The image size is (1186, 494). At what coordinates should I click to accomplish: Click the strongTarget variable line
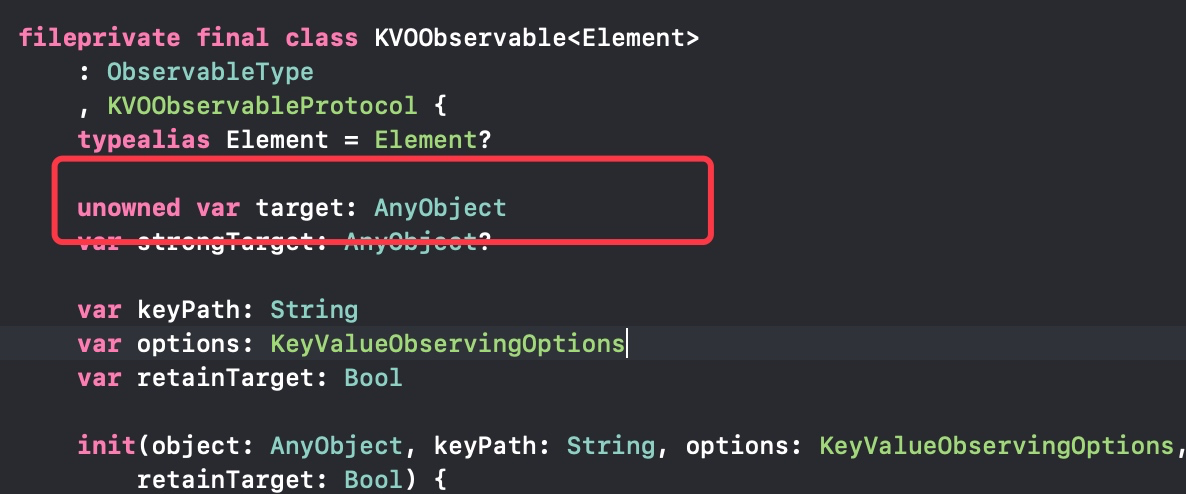[284, 242]
